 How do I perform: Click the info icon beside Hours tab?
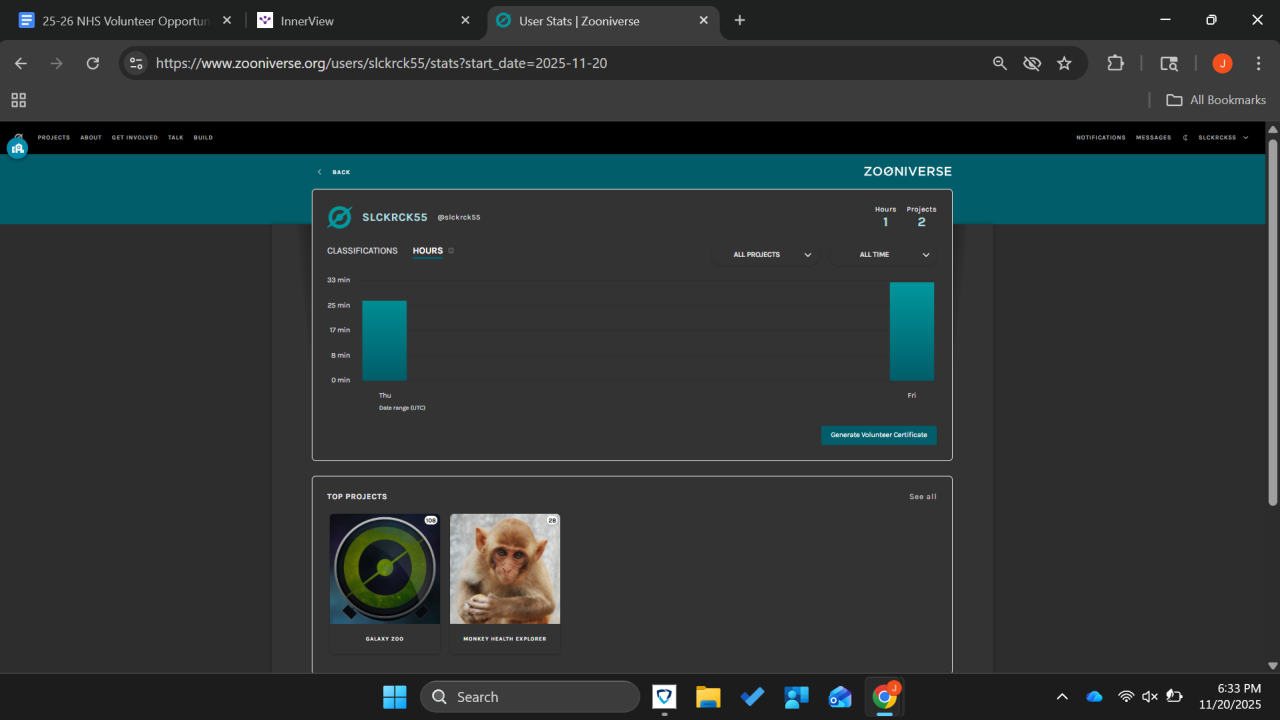click(451, 251)
